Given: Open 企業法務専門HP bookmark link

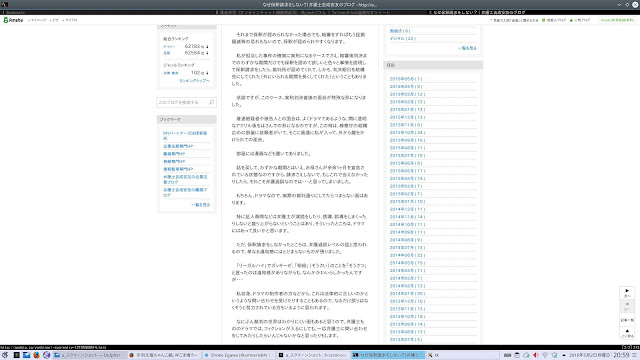Looking at the screenshot, I should tap(178, 146).
